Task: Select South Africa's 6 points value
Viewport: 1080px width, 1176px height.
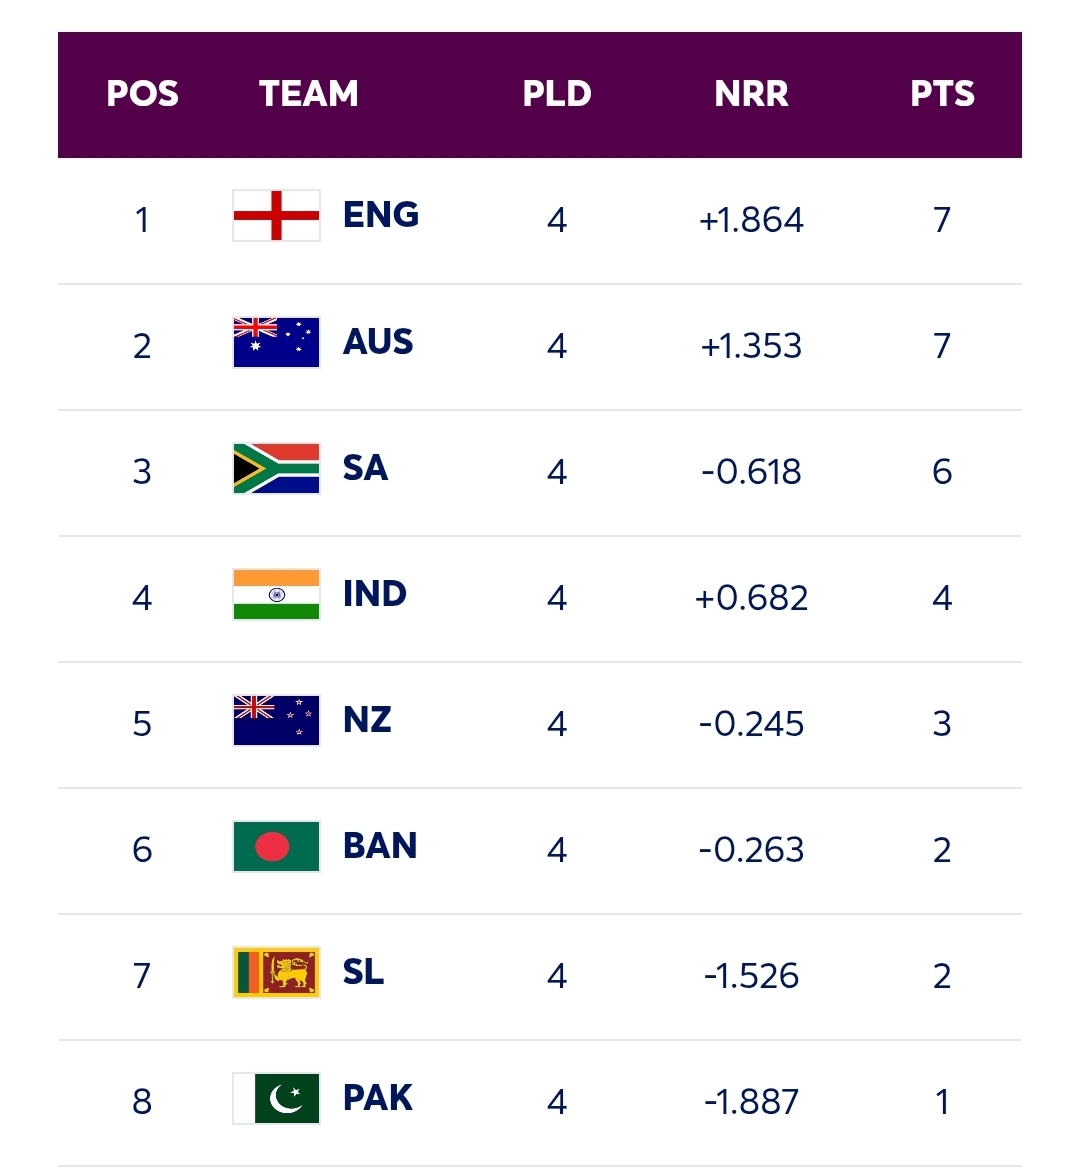Action: coord(942,472)
